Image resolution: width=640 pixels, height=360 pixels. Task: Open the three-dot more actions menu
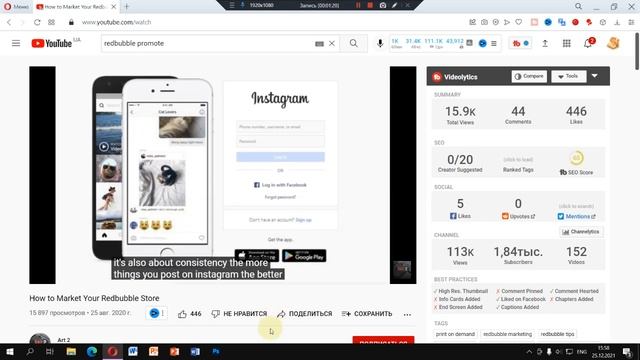pyautogui.click(x=407, y=314)
